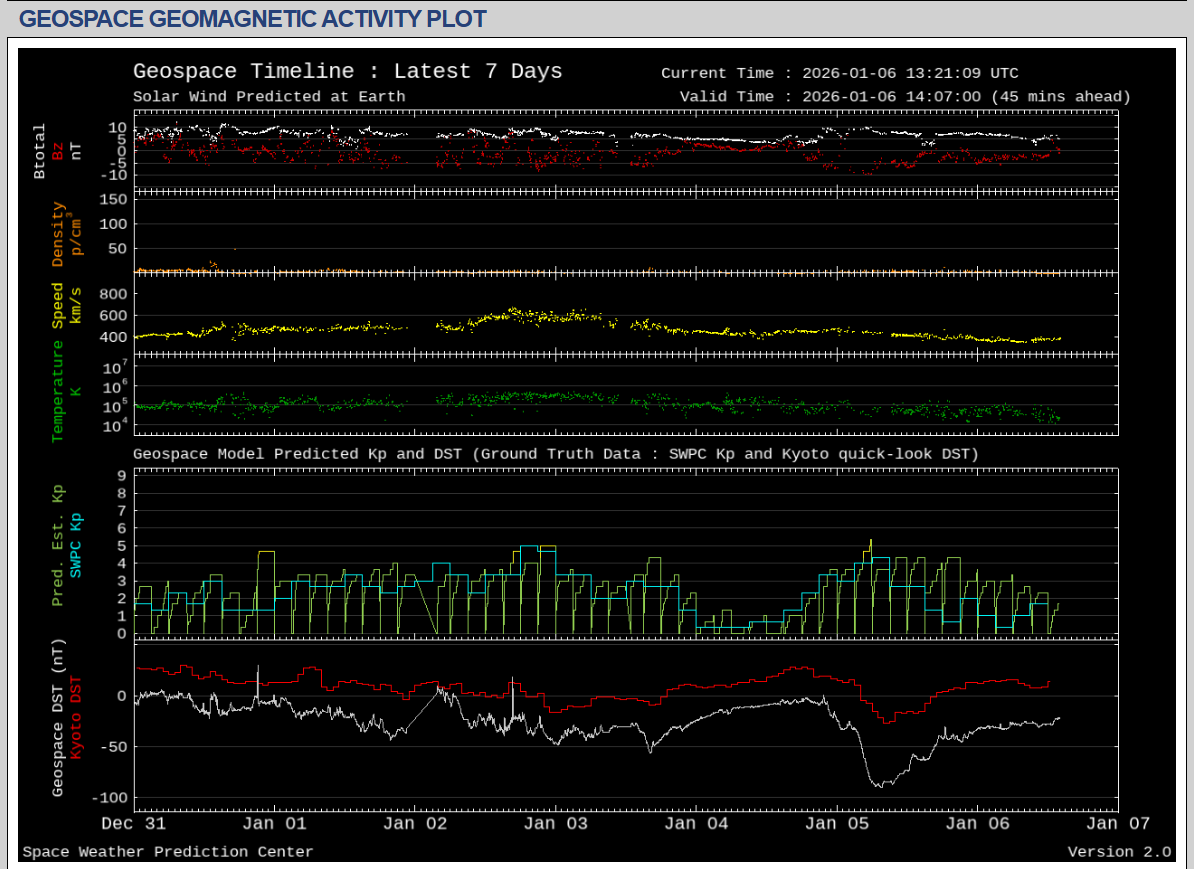Click the 'Geospace Timeline : Latest 7 Days' title
This screenshot has width=1194, height=869.
[347, 71]
